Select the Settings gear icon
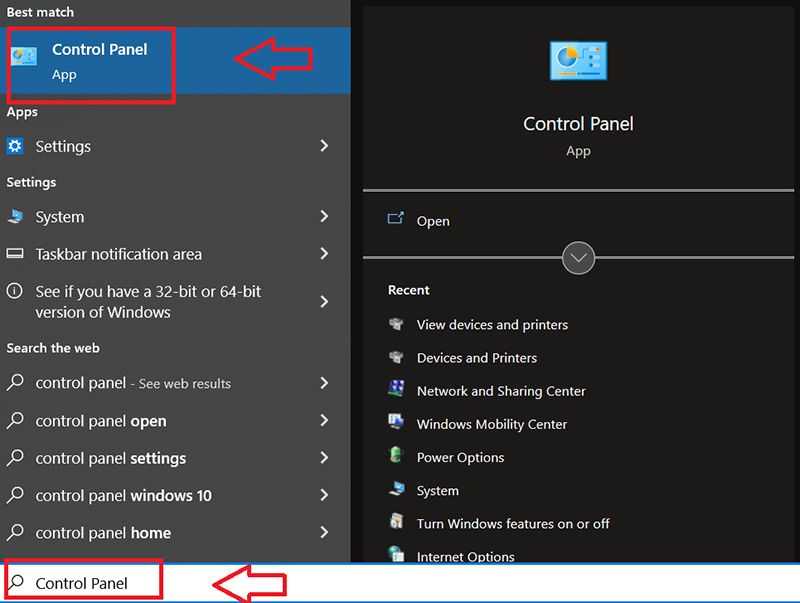This screenshot has width=800, height=603. click(x=14, y=146)
